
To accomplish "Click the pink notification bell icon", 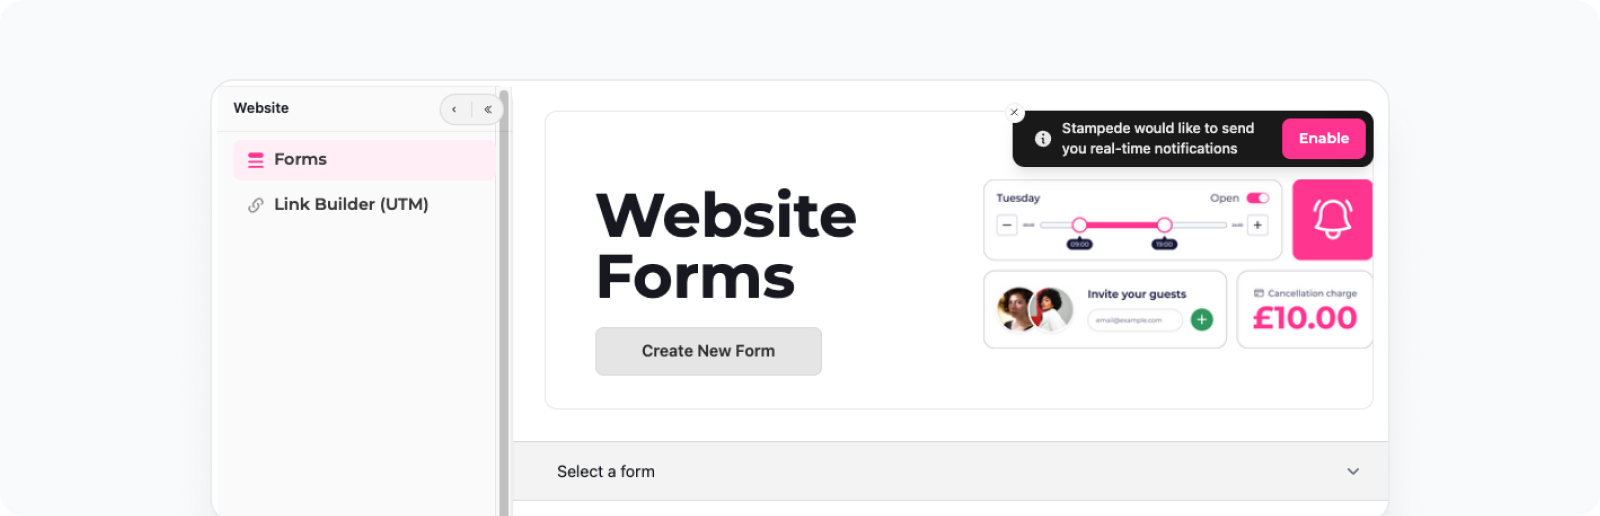I will point(1332,219).
